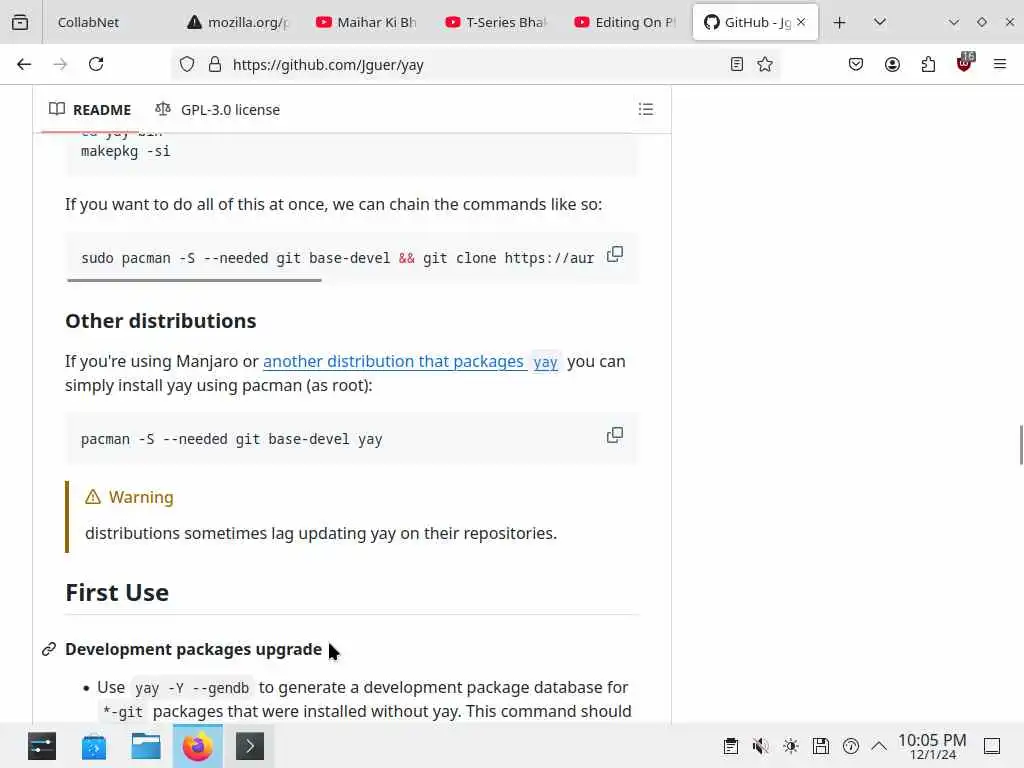Copy pacman -S --needed yay command
1024x768 pixels.
615,436
